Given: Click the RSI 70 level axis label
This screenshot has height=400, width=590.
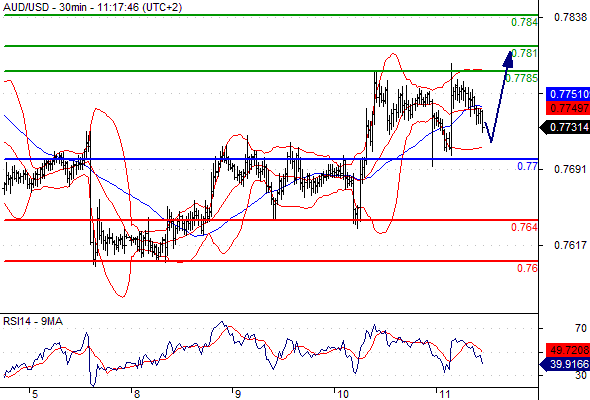Looking at the screenshot, I should click(x=581, y=329).
